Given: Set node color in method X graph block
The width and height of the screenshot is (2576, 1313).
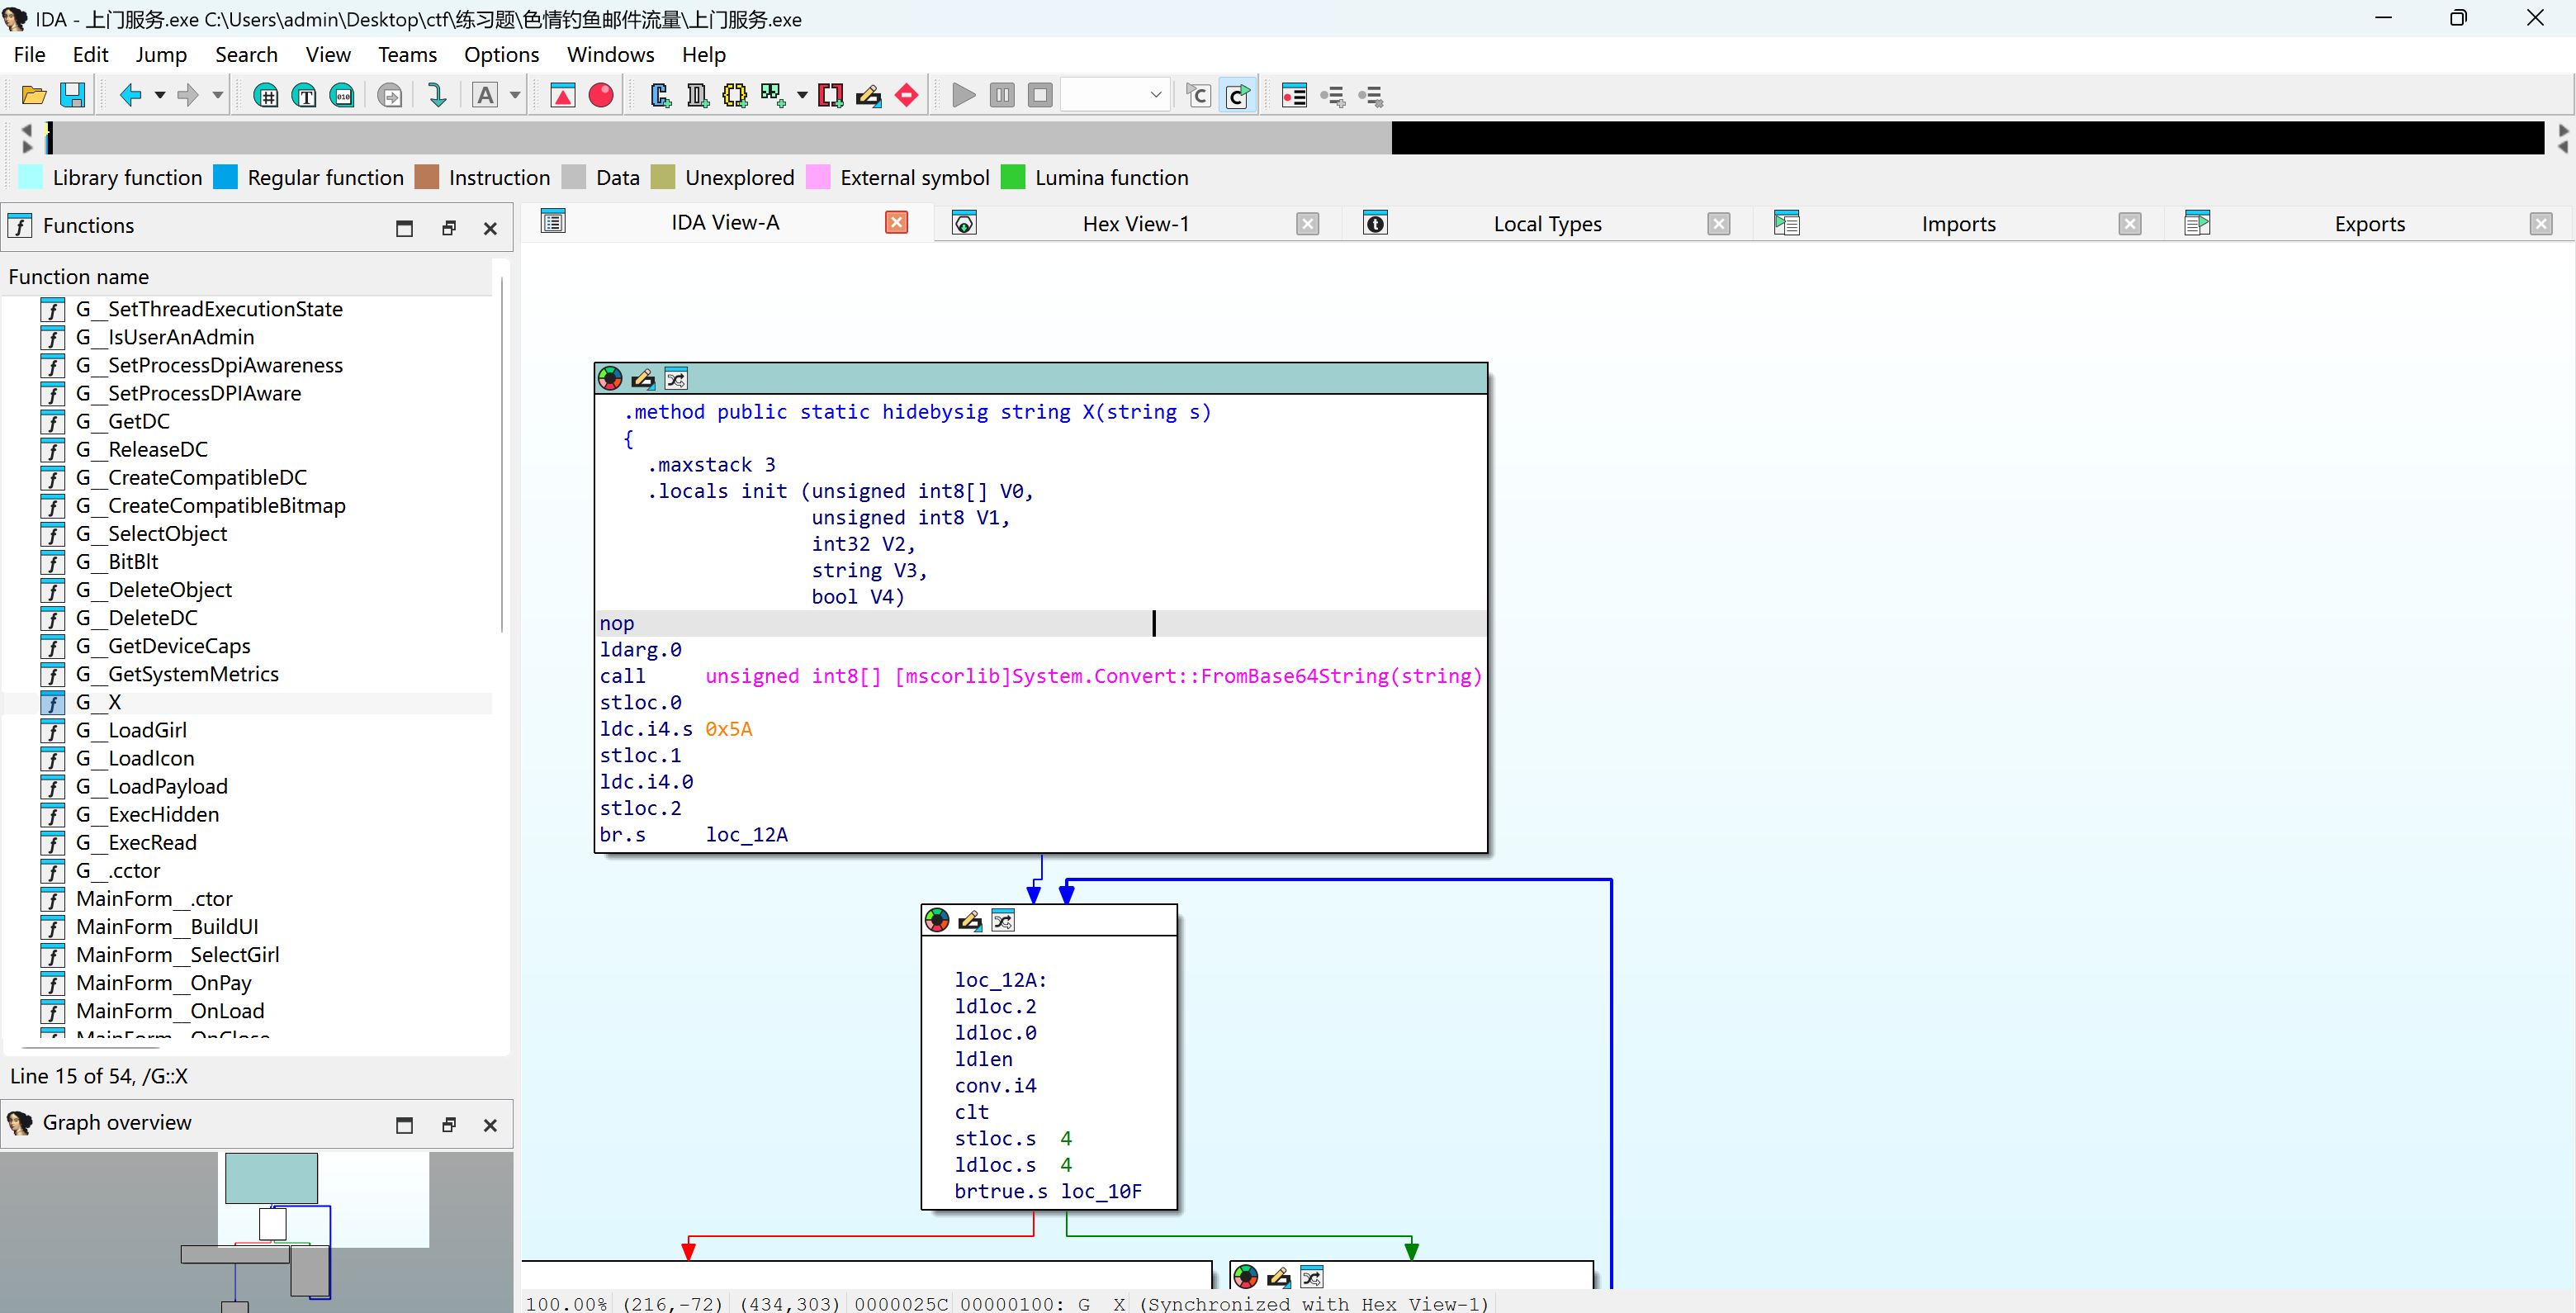Looking at the screenshot, I should pos(610,379).
